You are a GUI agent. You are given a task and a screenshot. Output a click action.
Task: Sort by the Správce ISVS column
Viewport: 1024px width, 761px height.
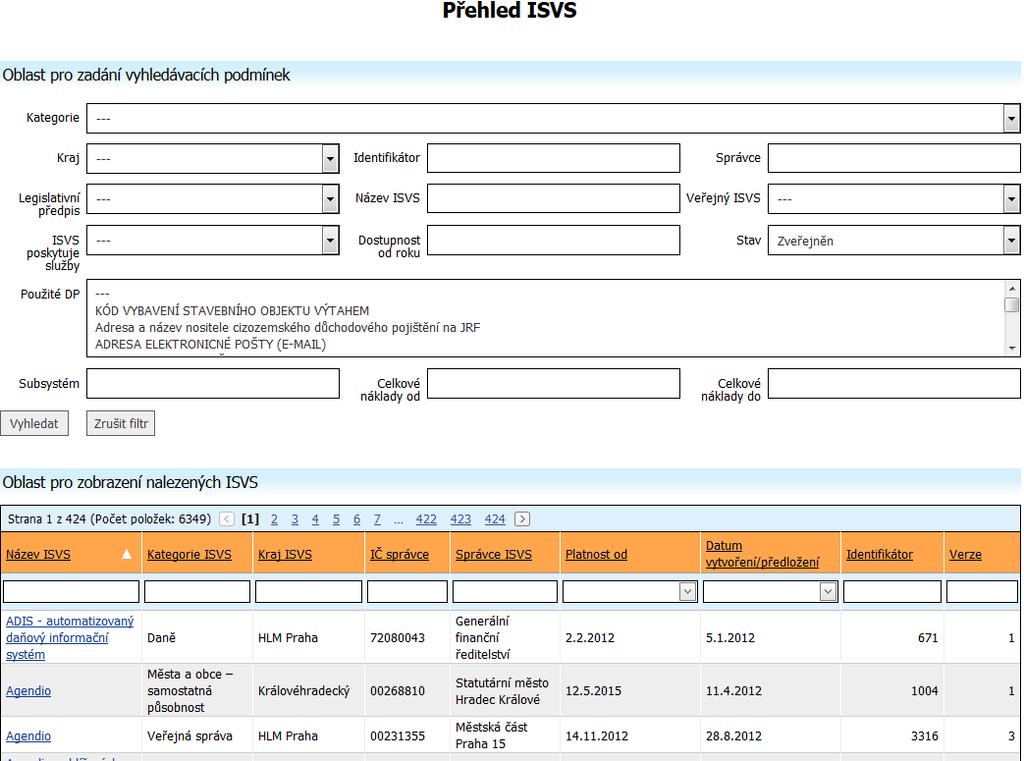click(x=494, y=555)
